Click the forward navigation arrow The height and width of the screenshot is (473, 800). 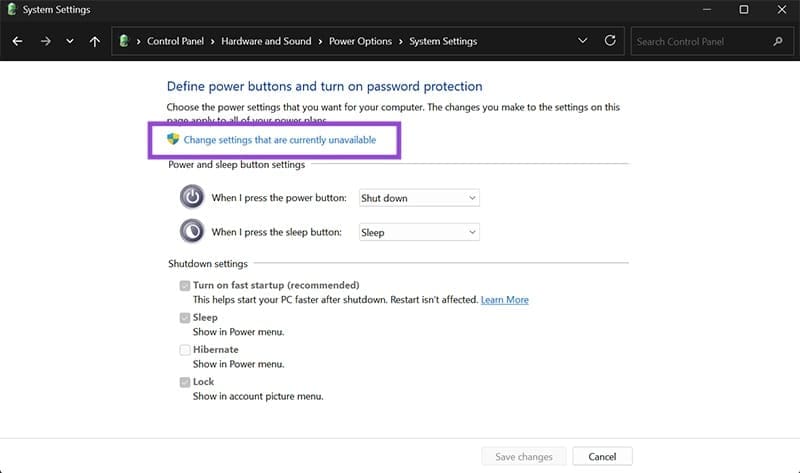[x=45, y=41]
